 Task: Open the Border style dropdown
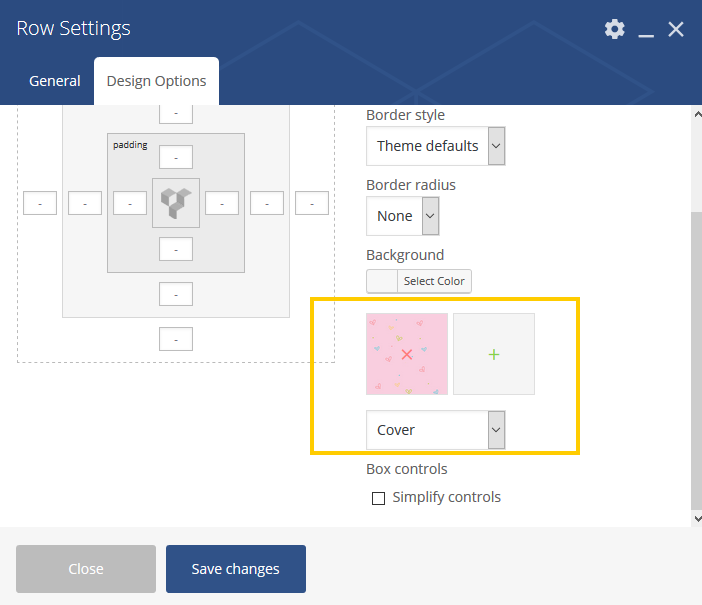(436, 146)
